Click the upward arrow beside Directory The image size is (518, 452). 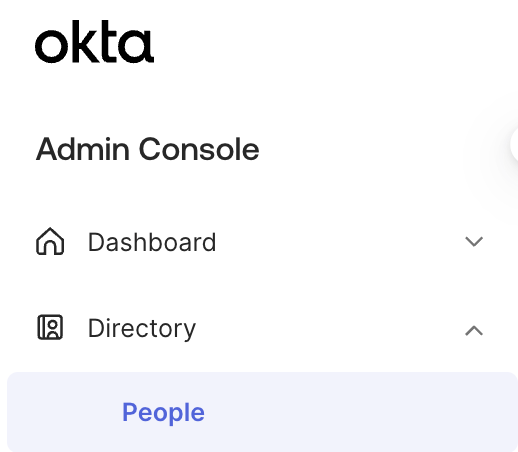click(474, 330)
